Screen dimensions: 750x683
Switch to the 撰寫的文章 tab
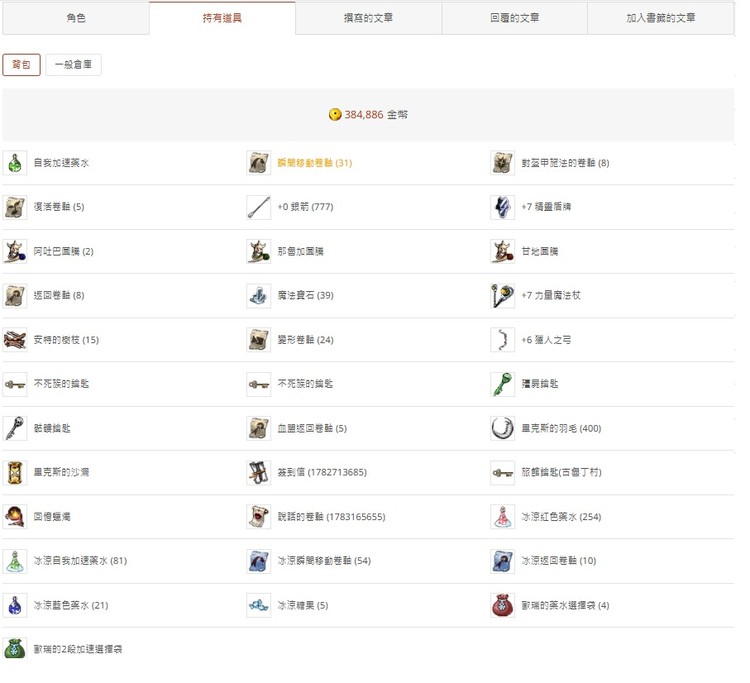click(368, 18)
